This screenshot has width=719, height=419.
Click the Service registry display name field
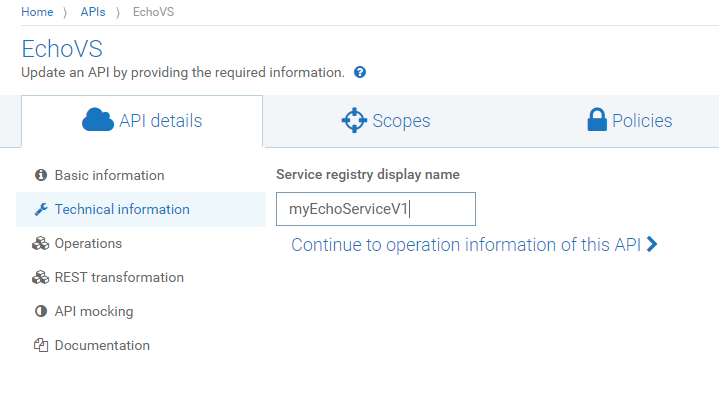coord(375,209)
